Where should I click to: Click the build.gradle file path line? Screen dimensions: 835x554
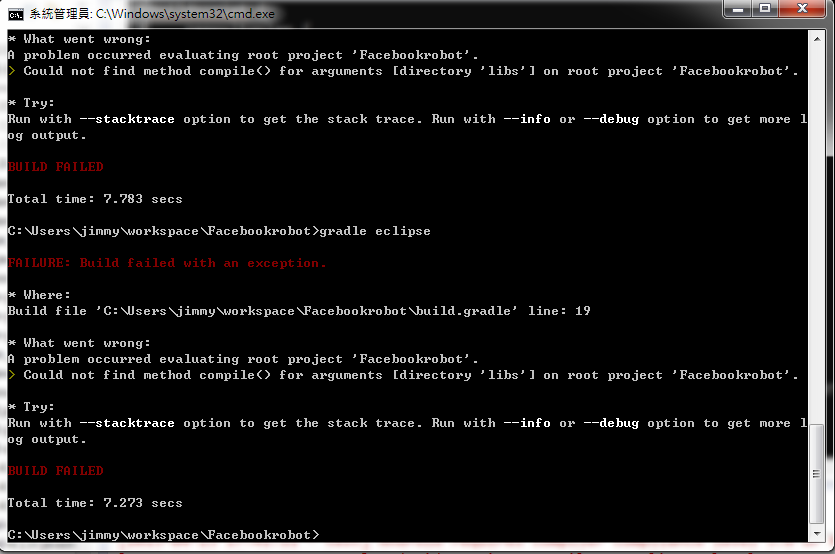pos(299,311)
